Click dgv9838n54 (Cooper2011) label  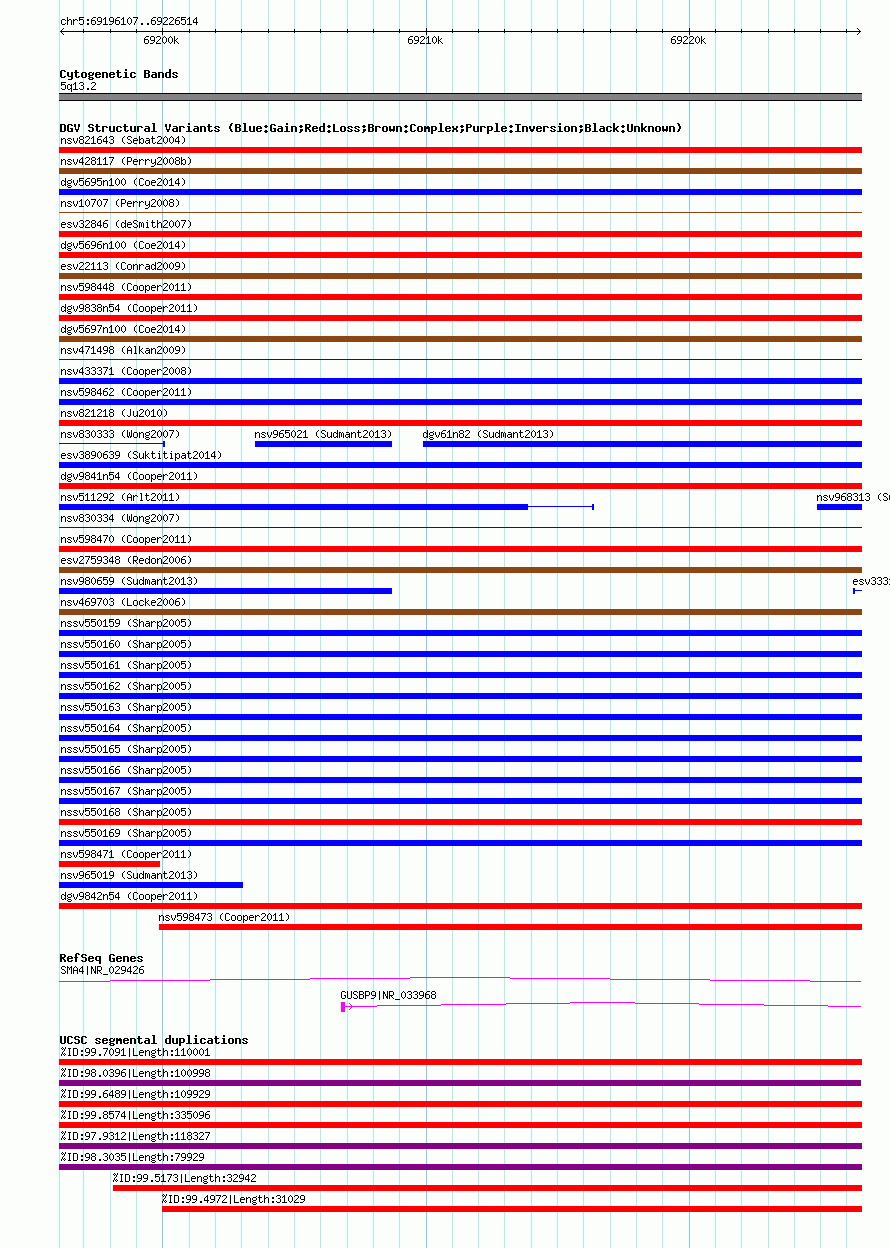(129, 308)
